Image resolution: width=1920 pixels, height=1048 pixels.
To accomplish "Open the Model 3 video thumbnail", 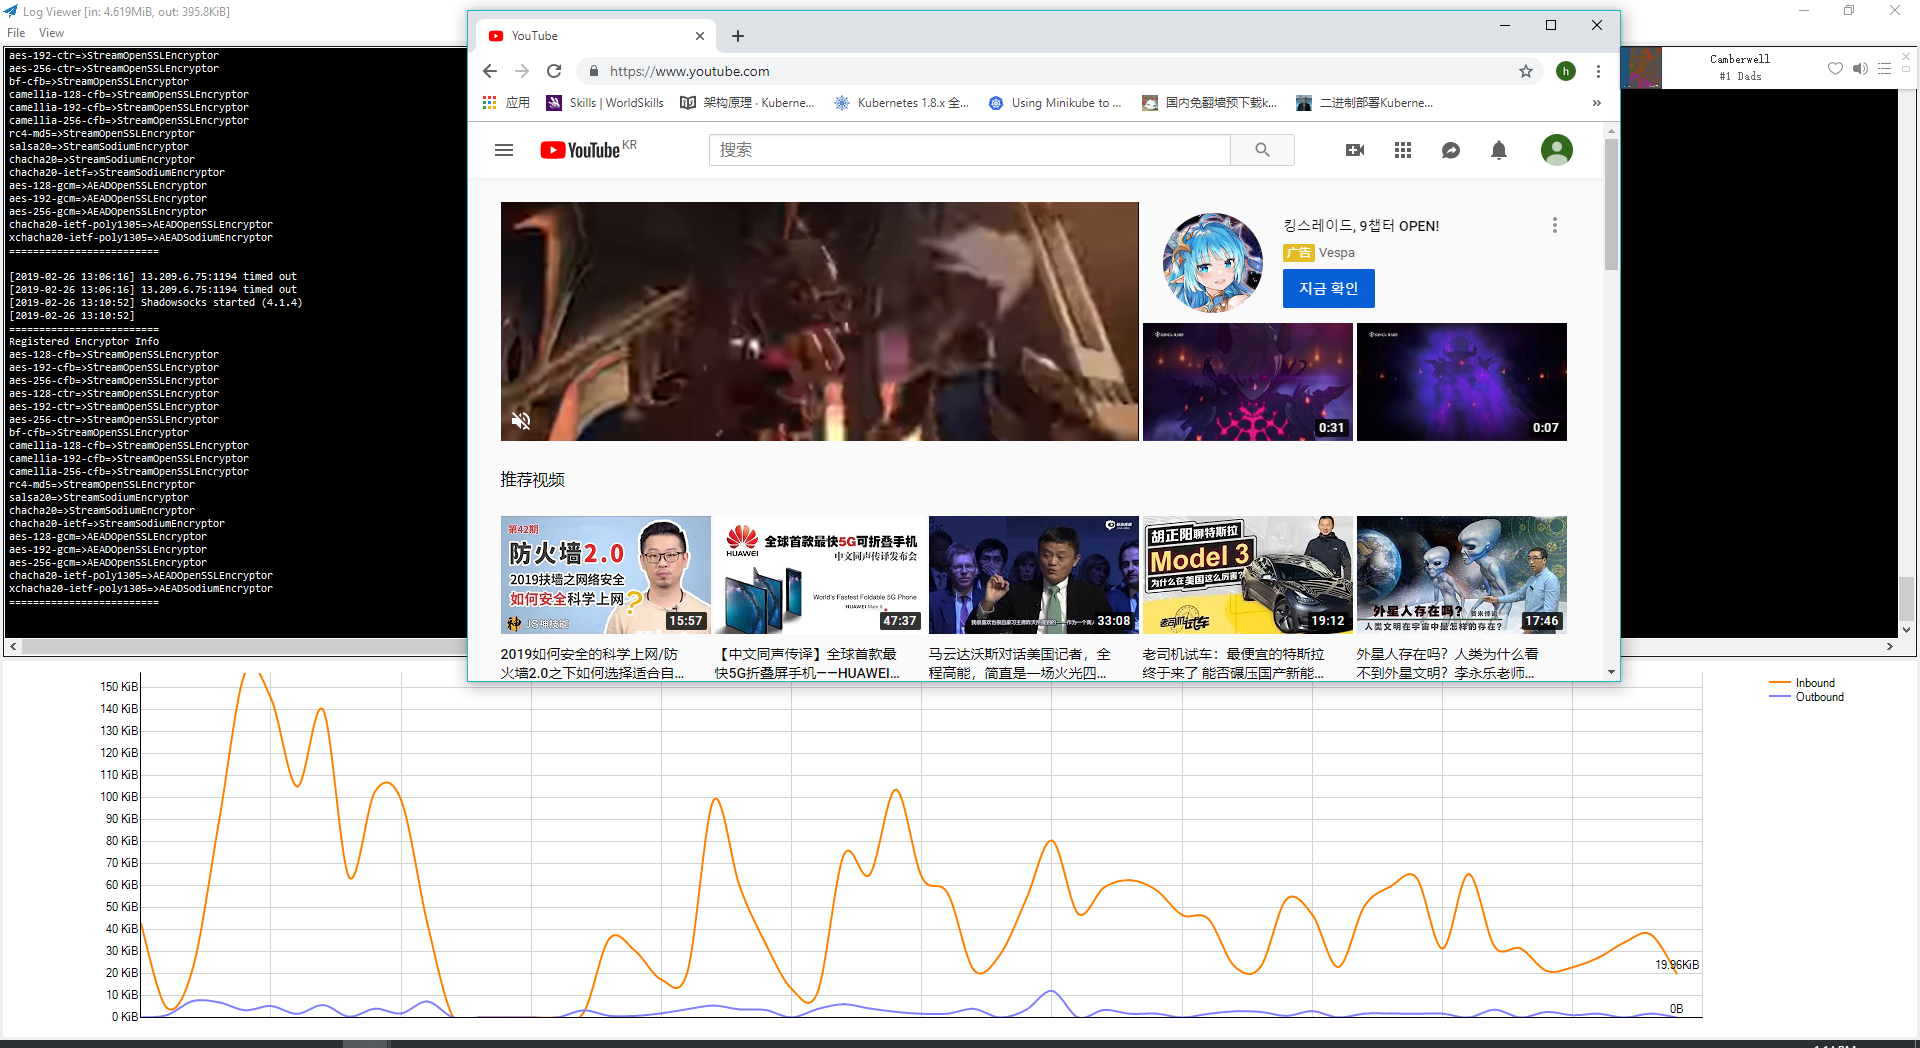I will point(1247,575).
